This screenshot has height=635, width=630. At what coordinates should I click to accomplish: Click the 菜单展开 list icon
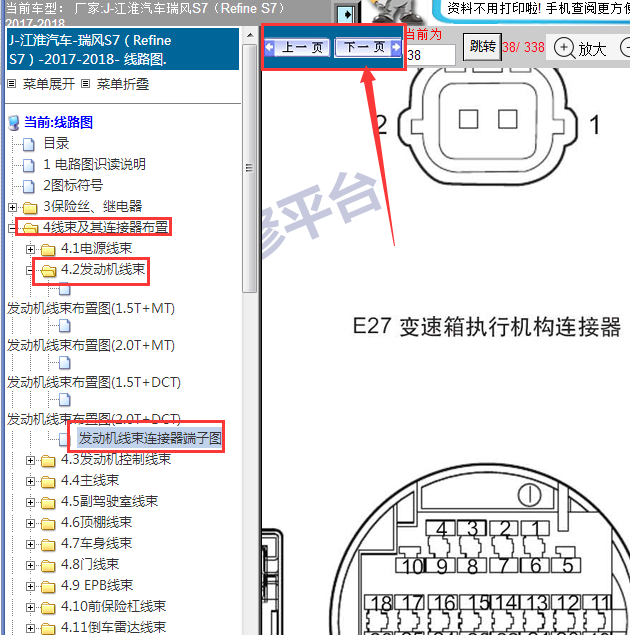(12, 84)
